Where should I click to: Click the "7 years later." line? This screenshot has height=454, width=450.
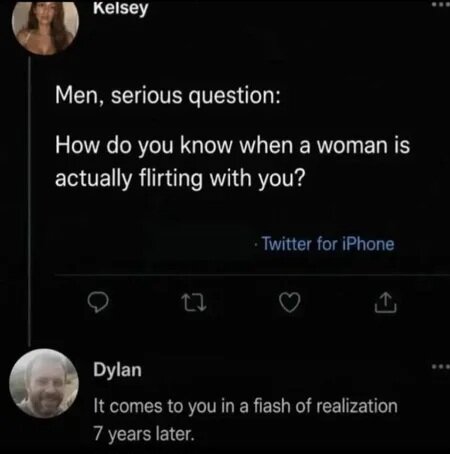click(x=144, y=434)
